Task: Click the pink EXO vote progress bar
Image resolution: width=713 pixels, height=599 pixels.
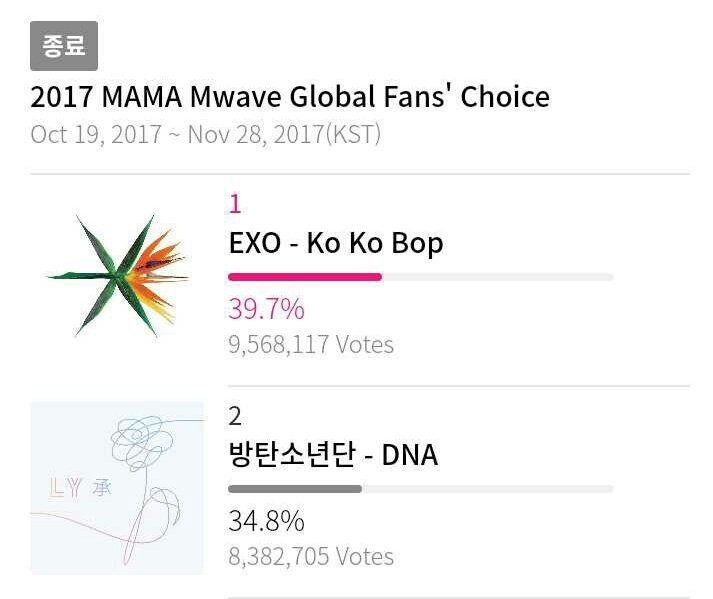Action: point(305,277)
